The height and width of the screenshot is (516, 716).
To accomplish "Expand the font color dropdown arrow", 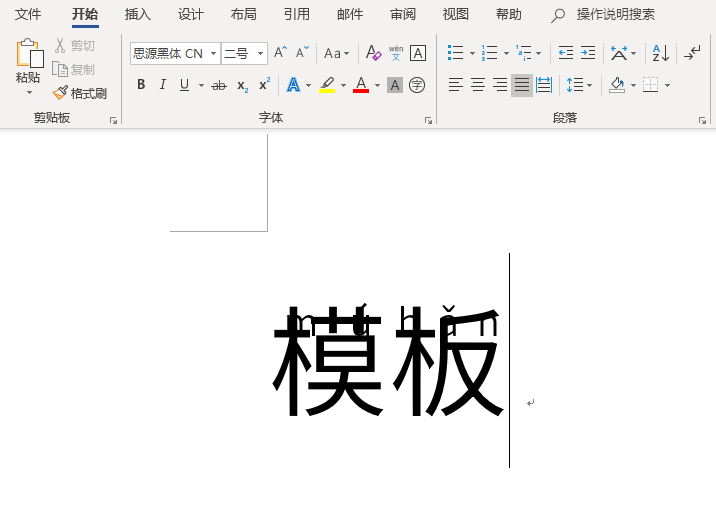I will coord(377,85).
